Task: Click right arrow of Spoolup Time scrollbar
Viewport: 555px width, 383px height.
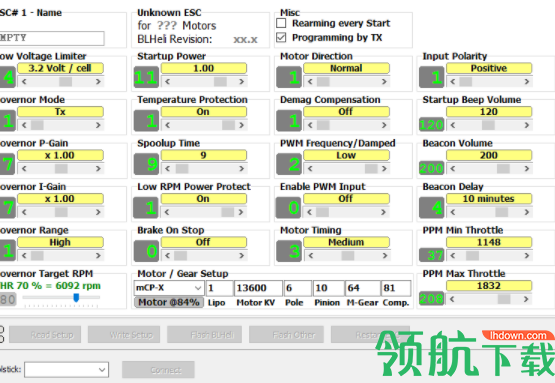Action: click(x=241, y=169)
